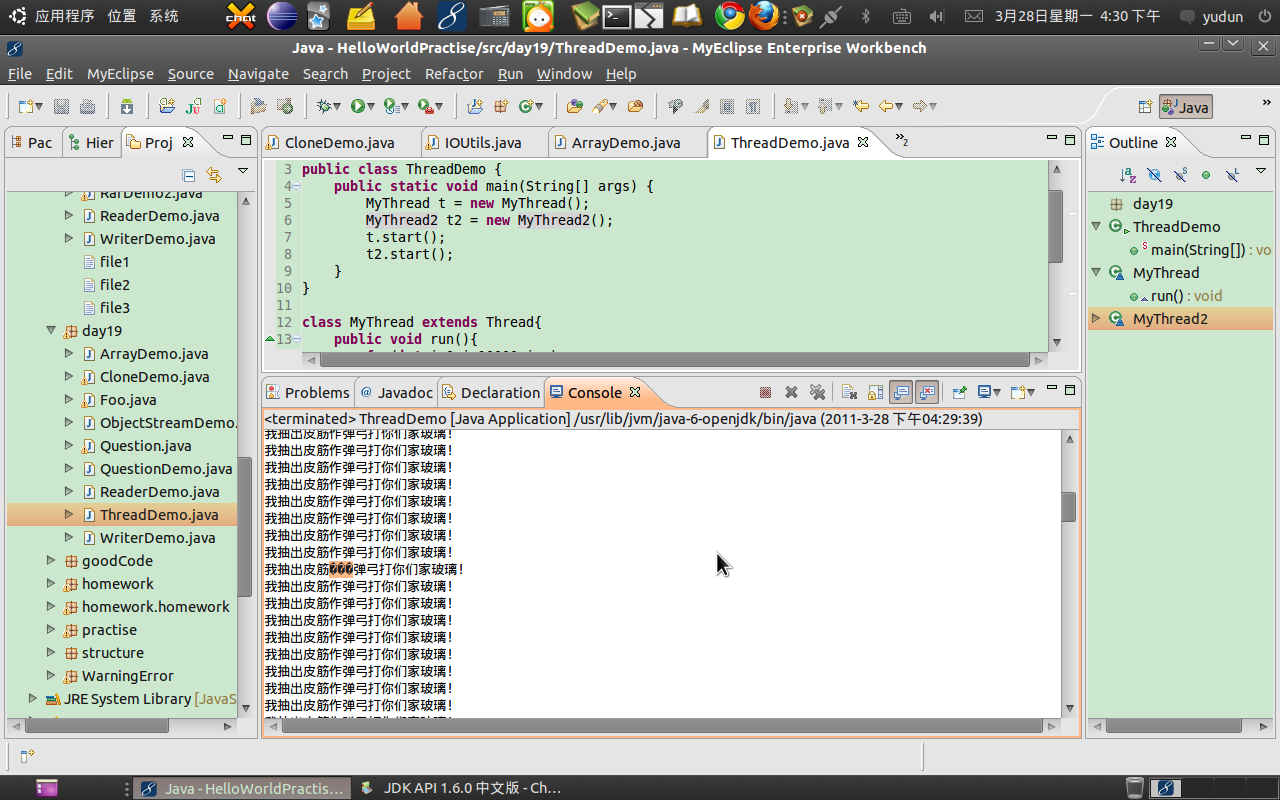Open ArrayDemo.java editor tab
This screenshot has width=1280, height=800.
coord(625,143)
